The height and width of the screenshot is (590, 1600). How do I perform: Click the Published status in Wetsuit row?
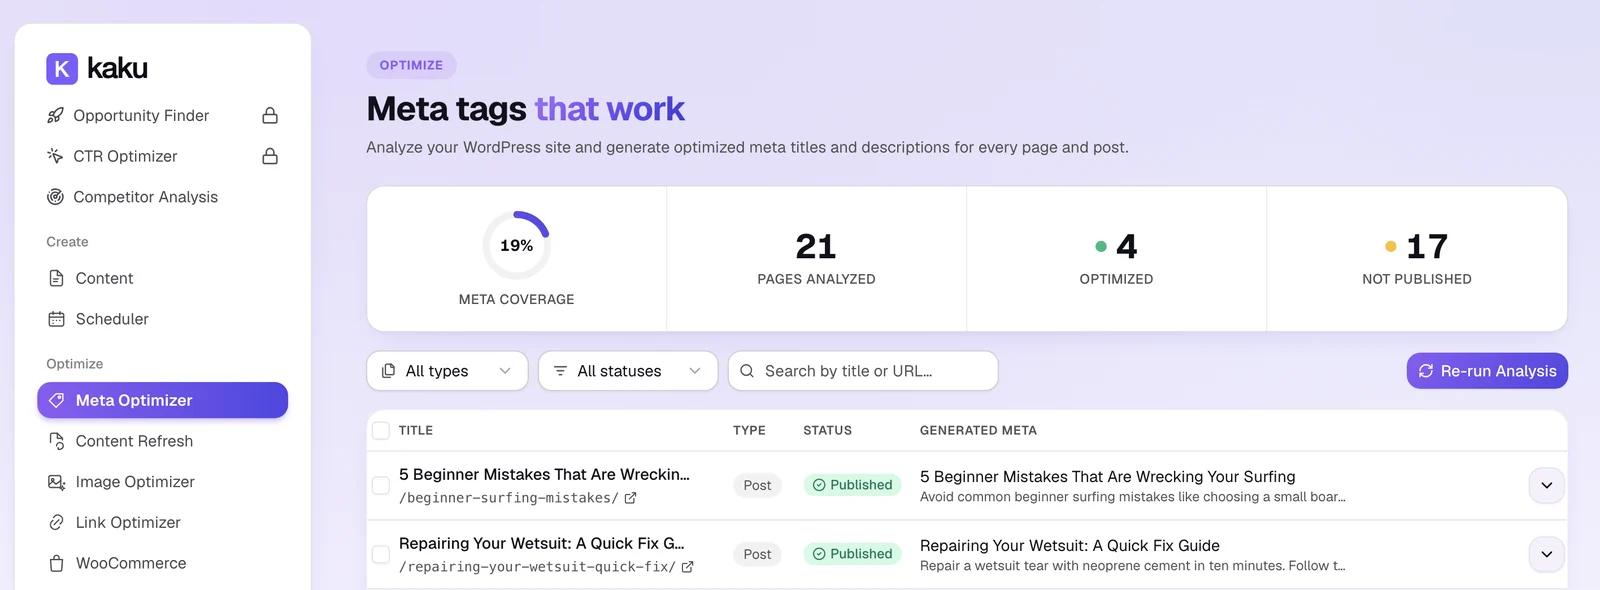852,554
